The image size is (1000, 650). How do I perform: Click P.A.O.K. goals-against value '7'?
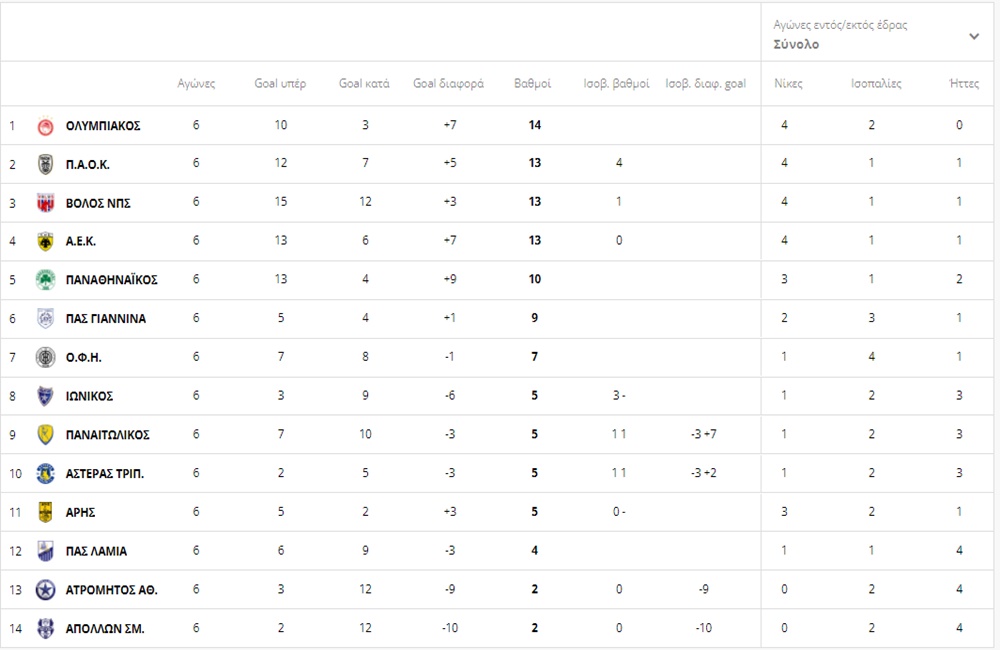coord(365,163)
